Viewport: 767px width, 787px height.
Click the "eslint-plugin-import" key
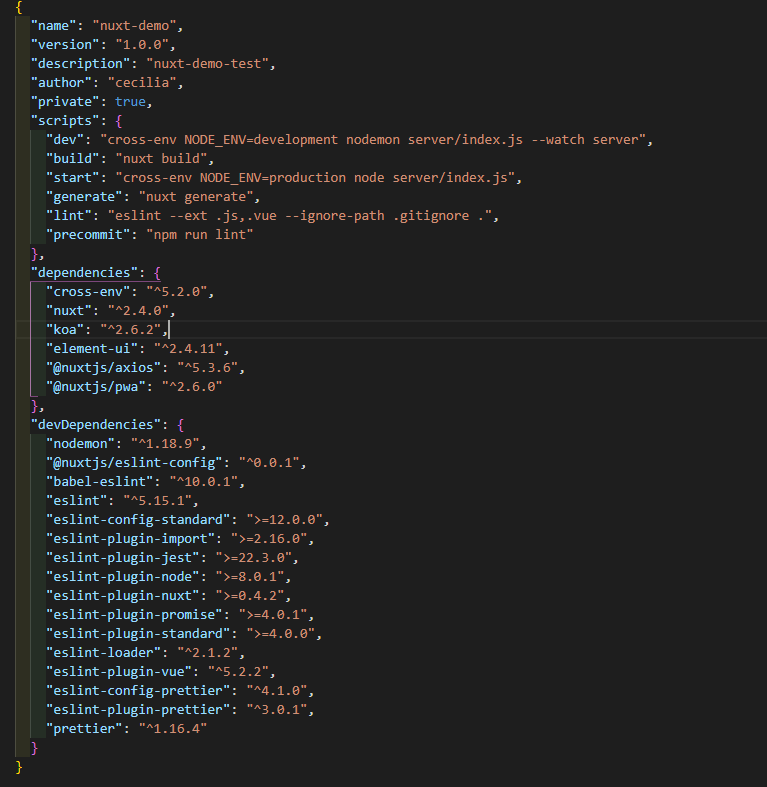(x=131, y=539)
